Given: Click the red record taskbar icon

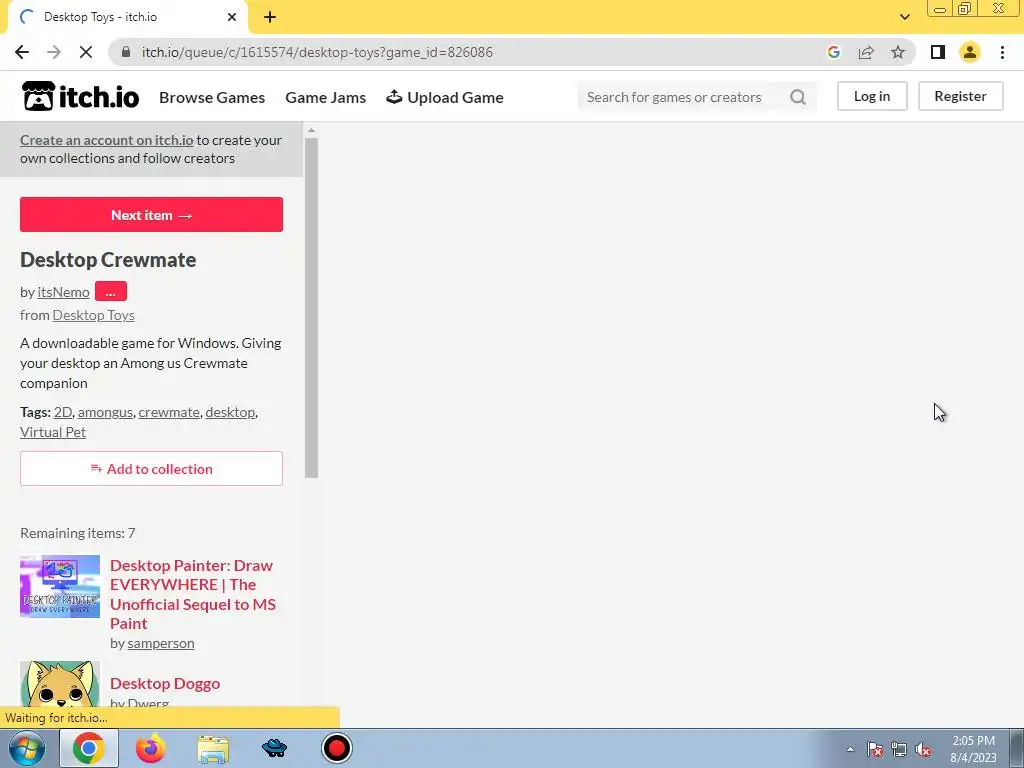Looking at the screenshot, I should click(337, 748).
